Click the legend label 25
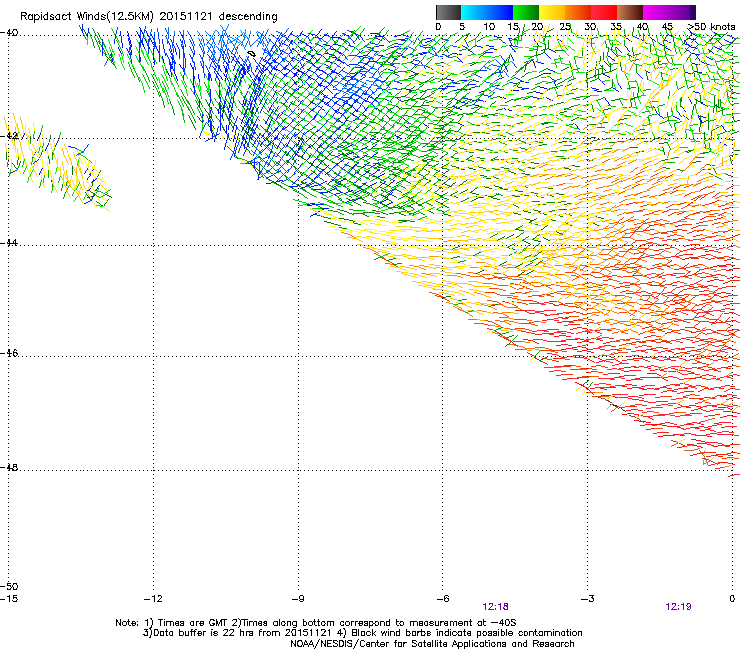Viewport: 740px width, 650px height. pyautogui.click(x=565, y=27)
